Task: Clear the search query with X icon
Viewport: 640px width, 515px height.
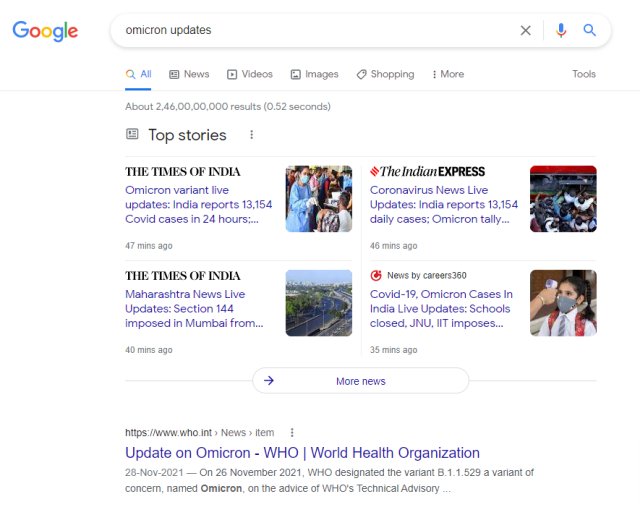Action: click(525, 30)
